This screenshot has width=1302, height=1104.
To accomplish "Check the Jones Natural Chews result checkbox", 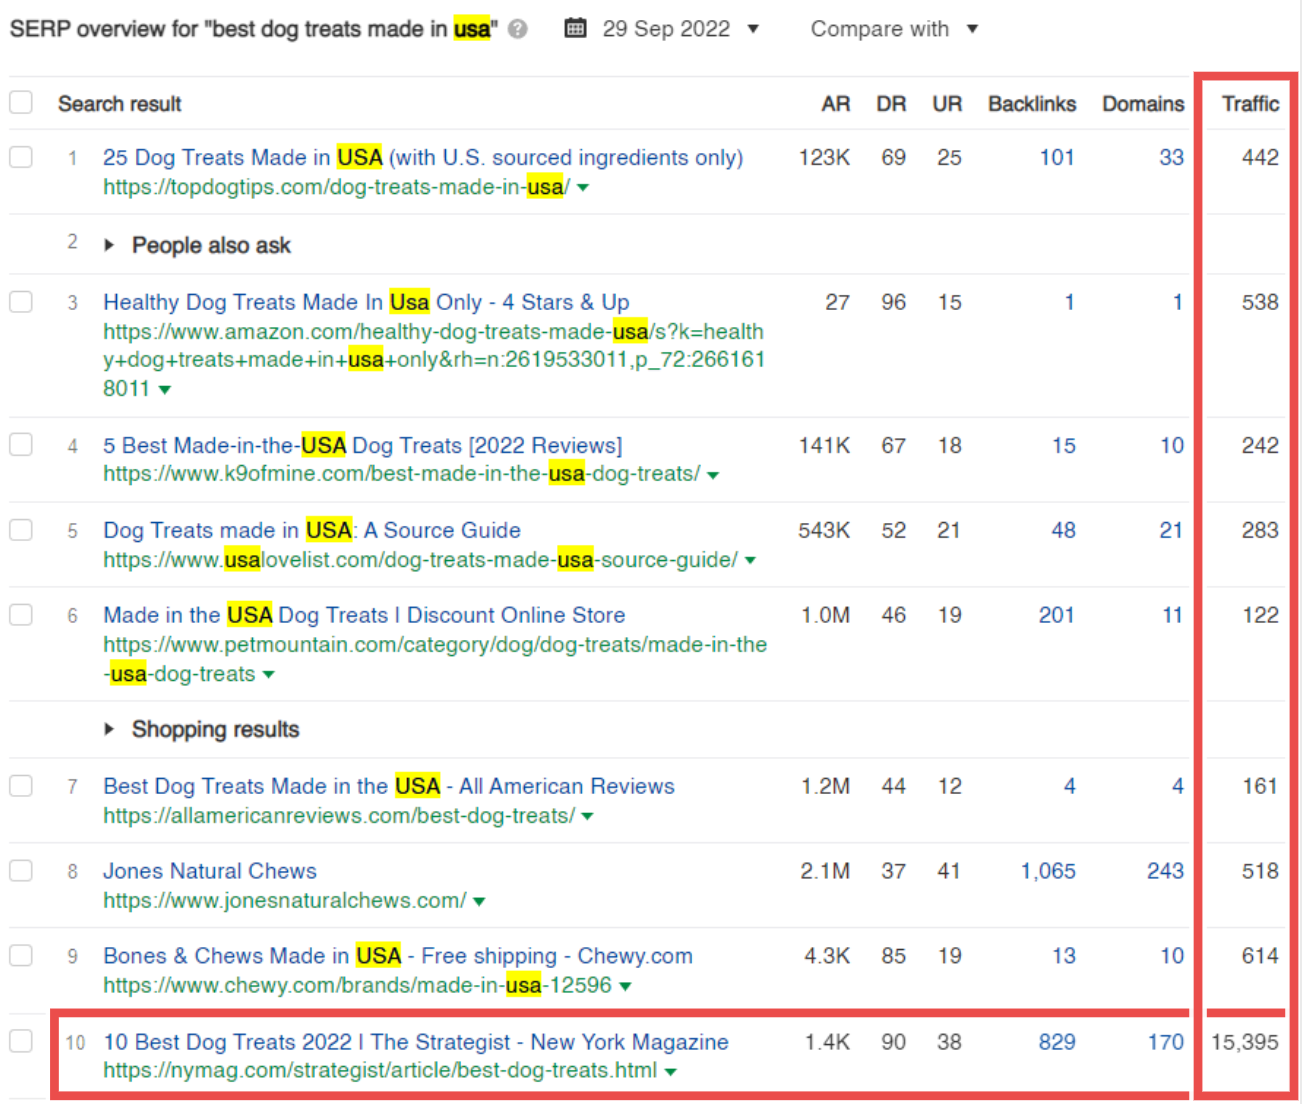I will click(x=21, y=871).
